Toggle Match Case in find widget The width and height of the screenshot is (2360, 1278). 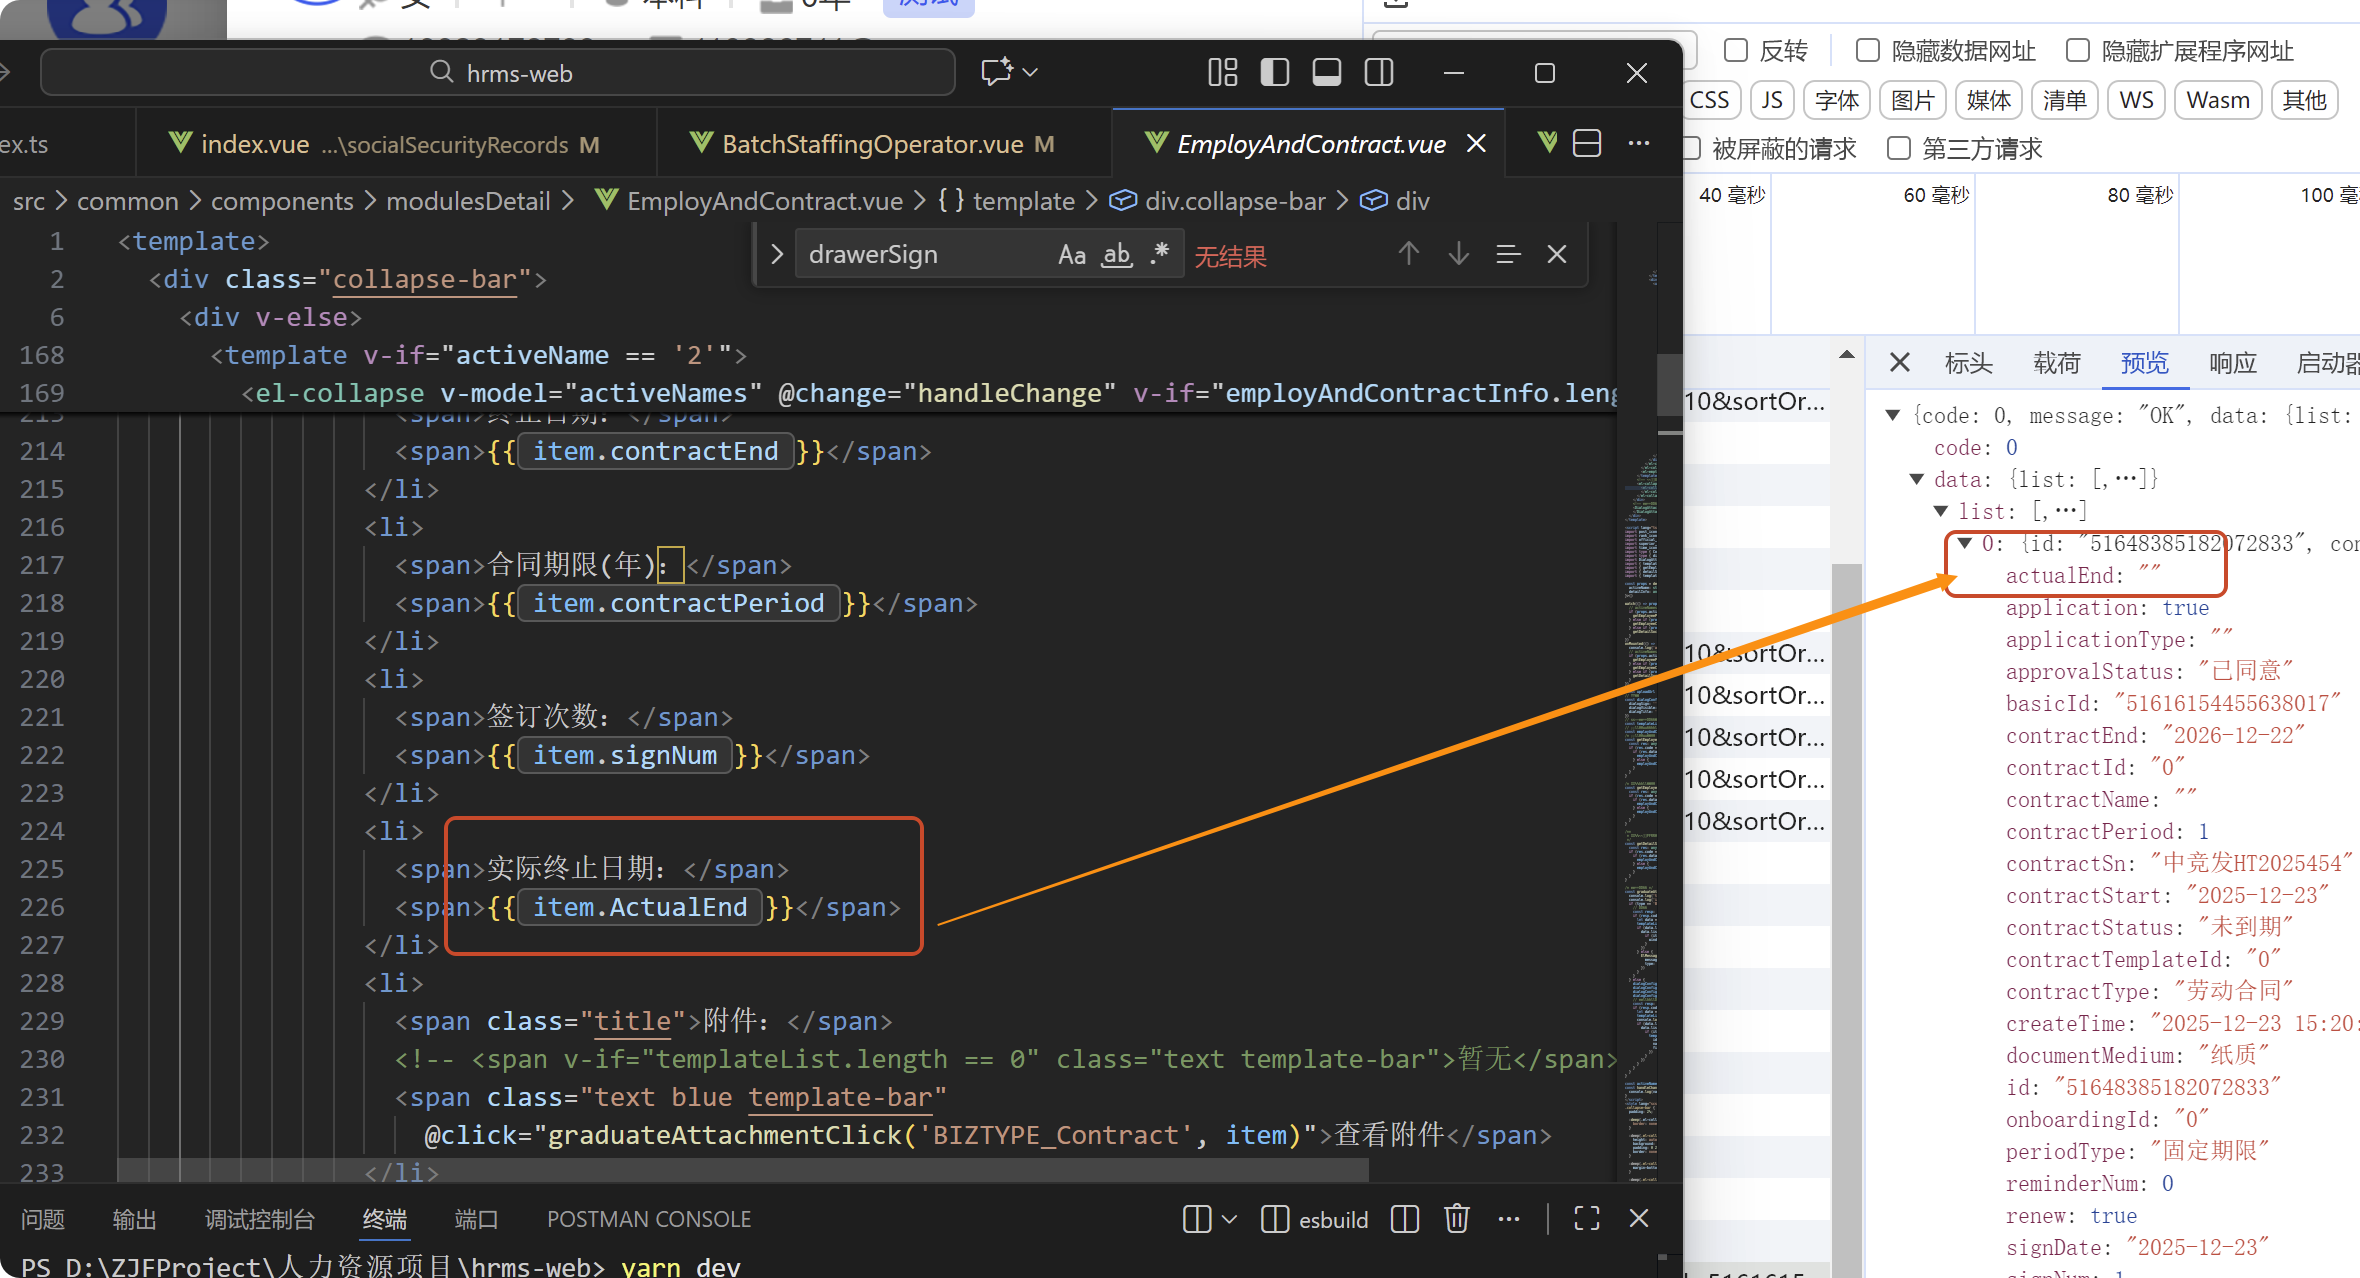tap(1071, 255)
